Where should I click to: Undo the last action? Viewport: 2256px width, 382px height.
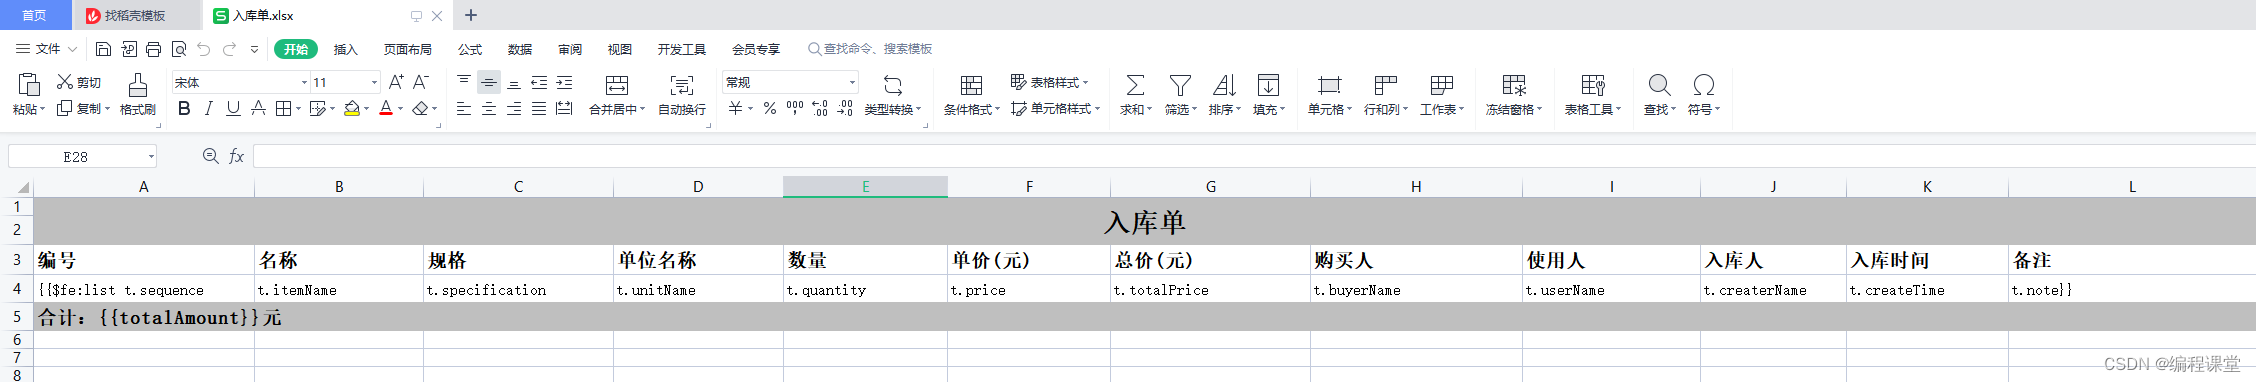click(x=204, y=49)
